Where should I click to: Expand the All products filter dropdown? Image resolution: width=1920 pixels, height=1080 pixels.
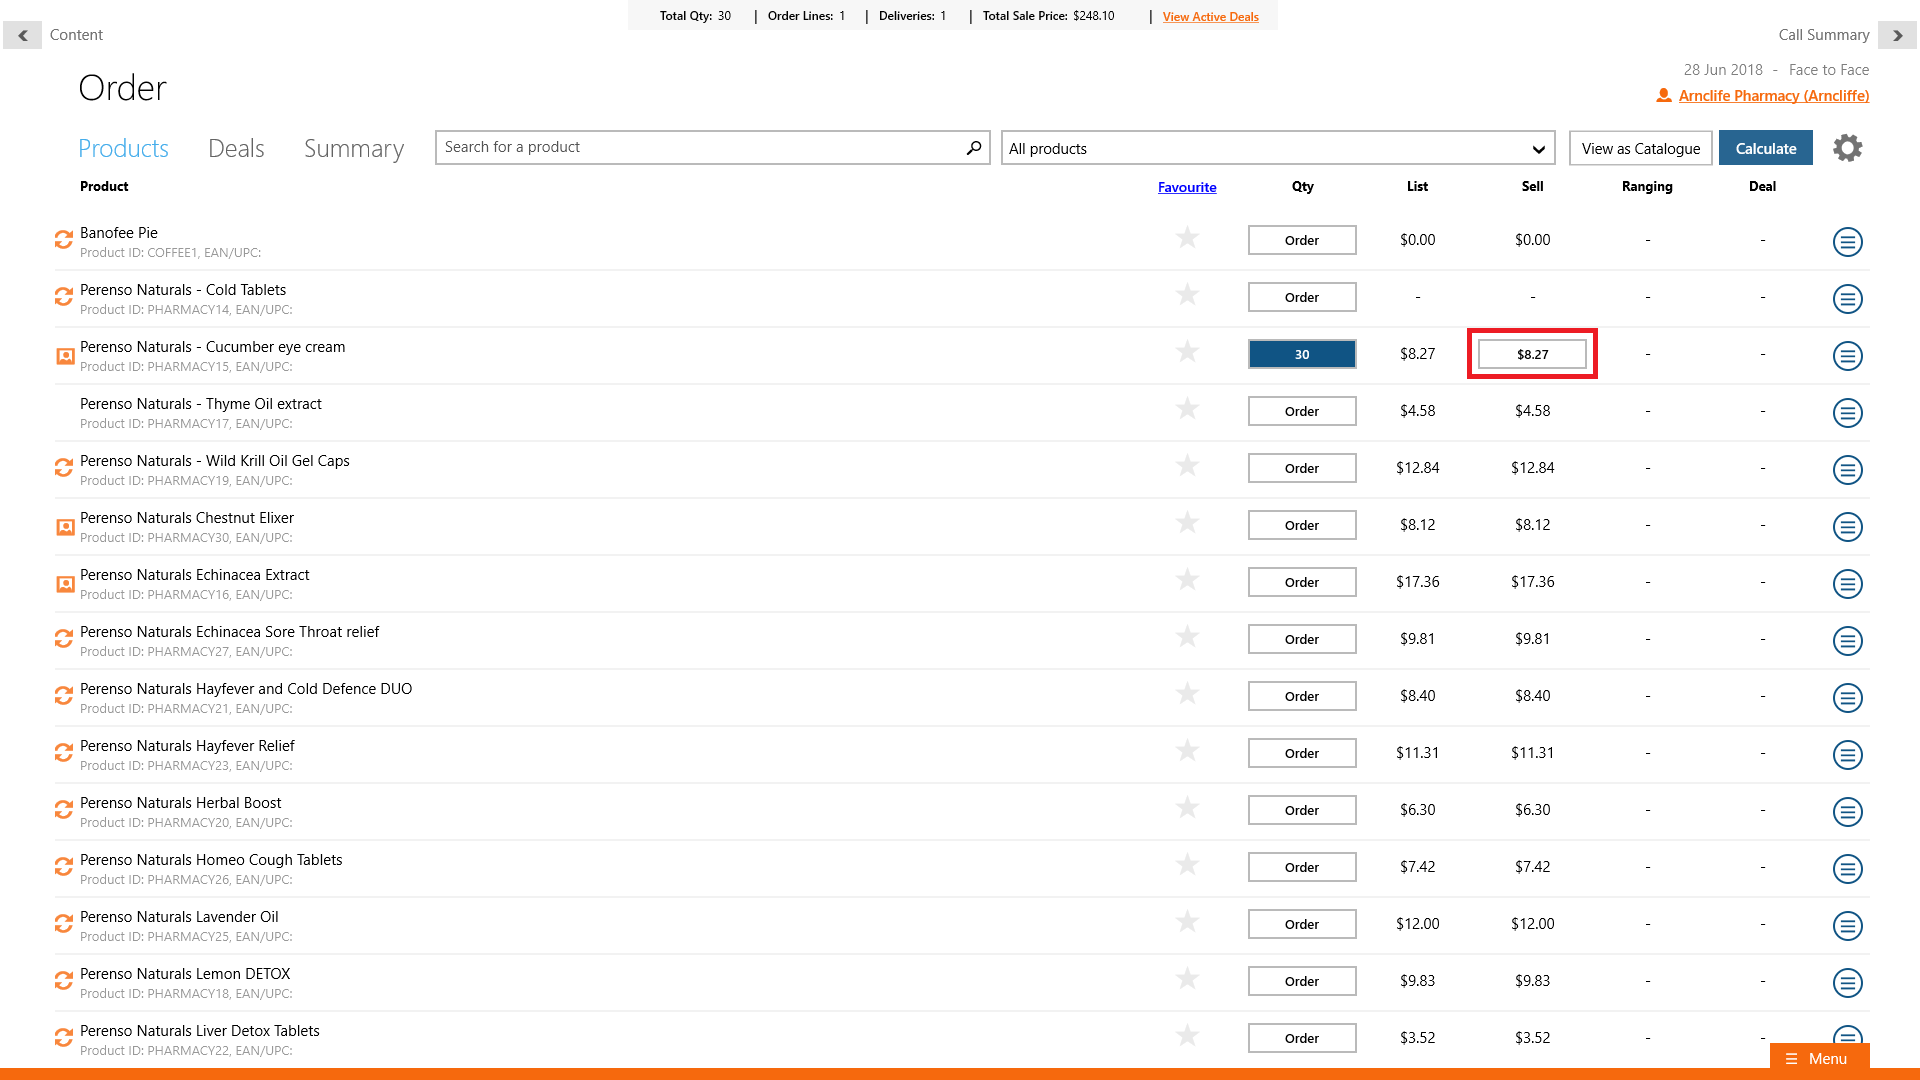[1277, 148]
